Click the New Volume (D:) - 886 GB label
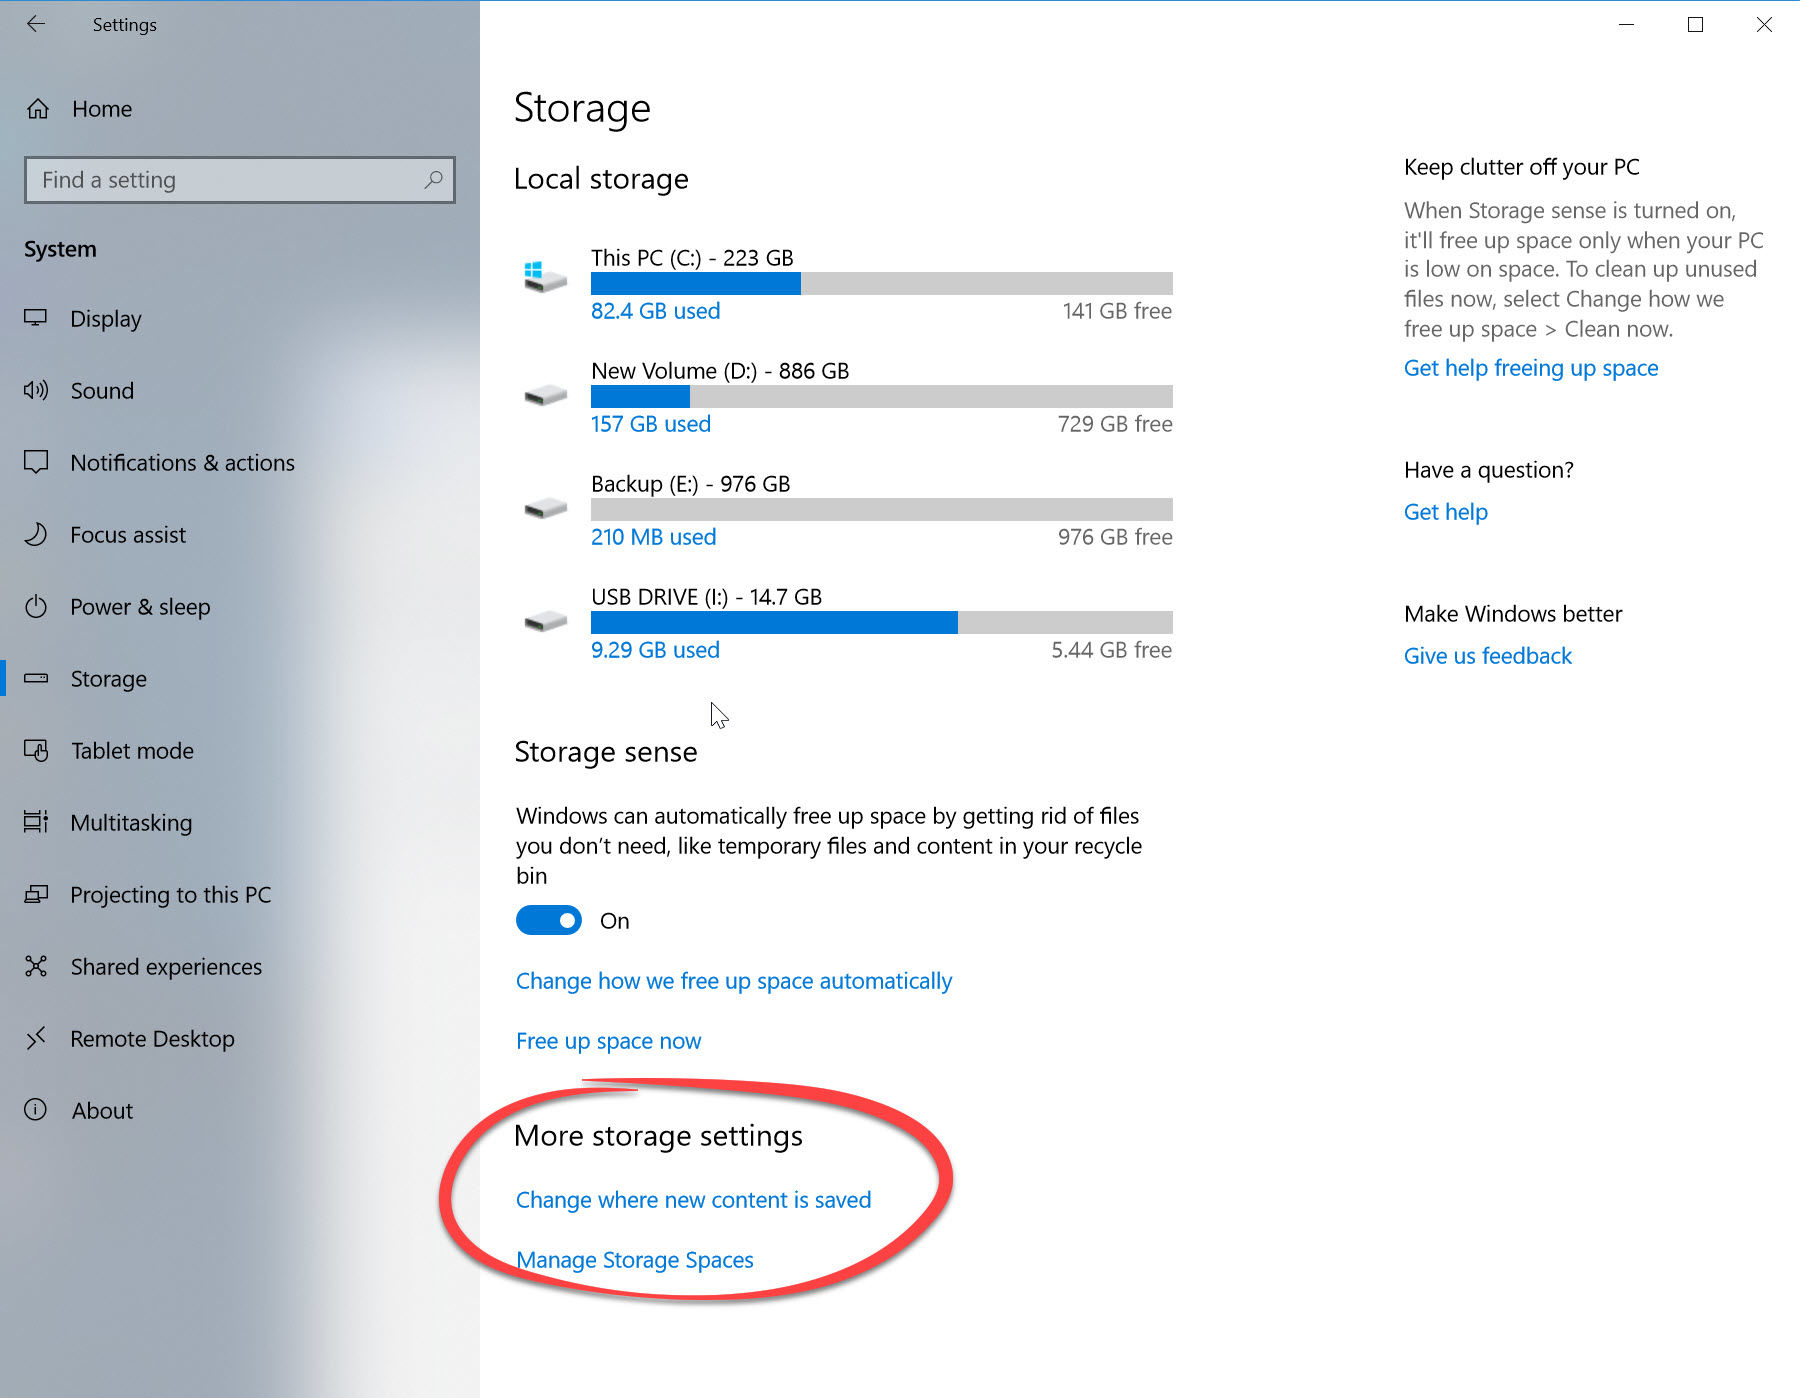 pos(720,371)
